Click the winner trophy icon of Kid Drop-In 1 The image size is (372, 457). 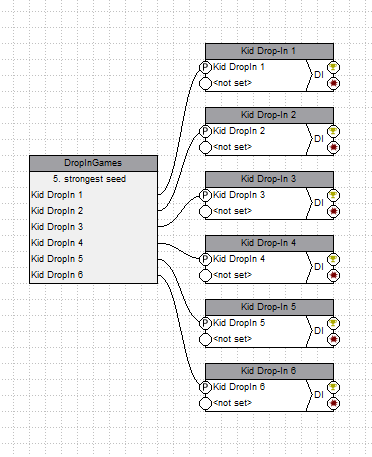coord(333,67)
